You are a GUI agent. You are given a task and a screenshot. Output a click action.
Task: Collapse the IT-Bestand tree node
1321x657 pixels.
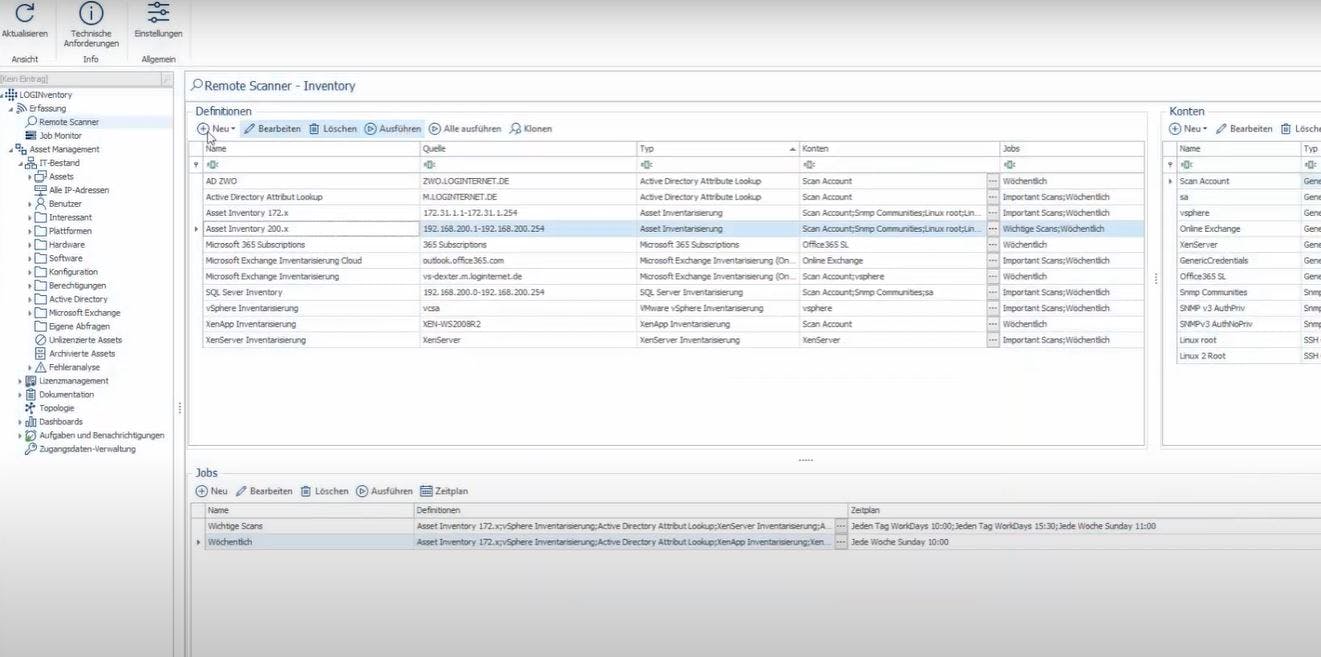[20, 163]
